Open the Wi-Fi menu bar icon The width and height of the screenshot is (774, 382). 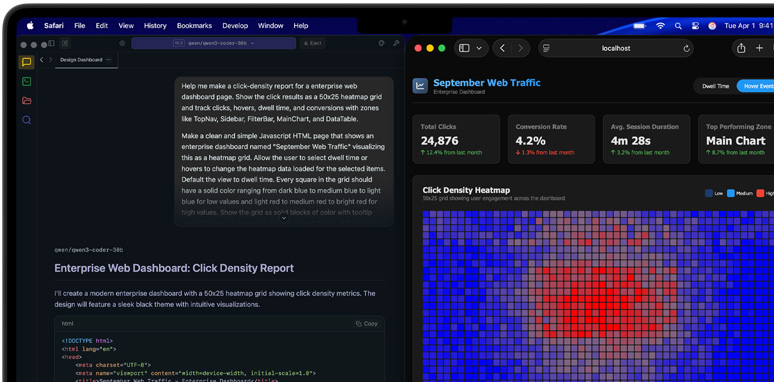tap(660, 26)
